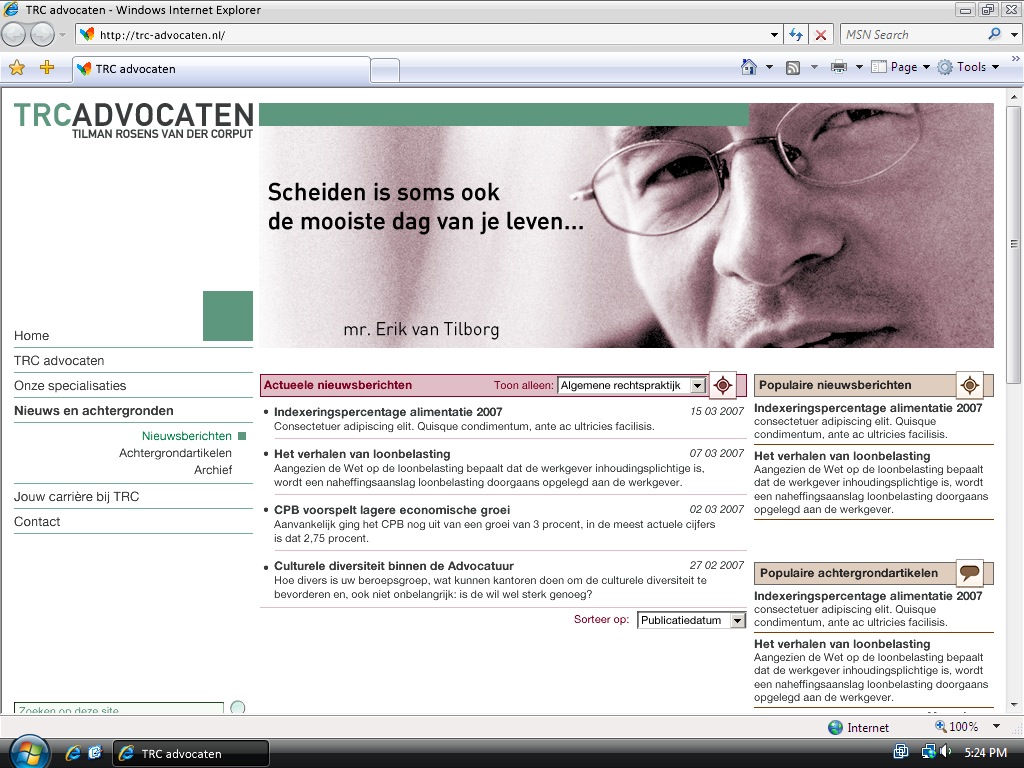Image resolution: width=1024 pixels, height=768 pixels.
Task: Open the recent pages dropdown arrow
Action: coord(63,35)
